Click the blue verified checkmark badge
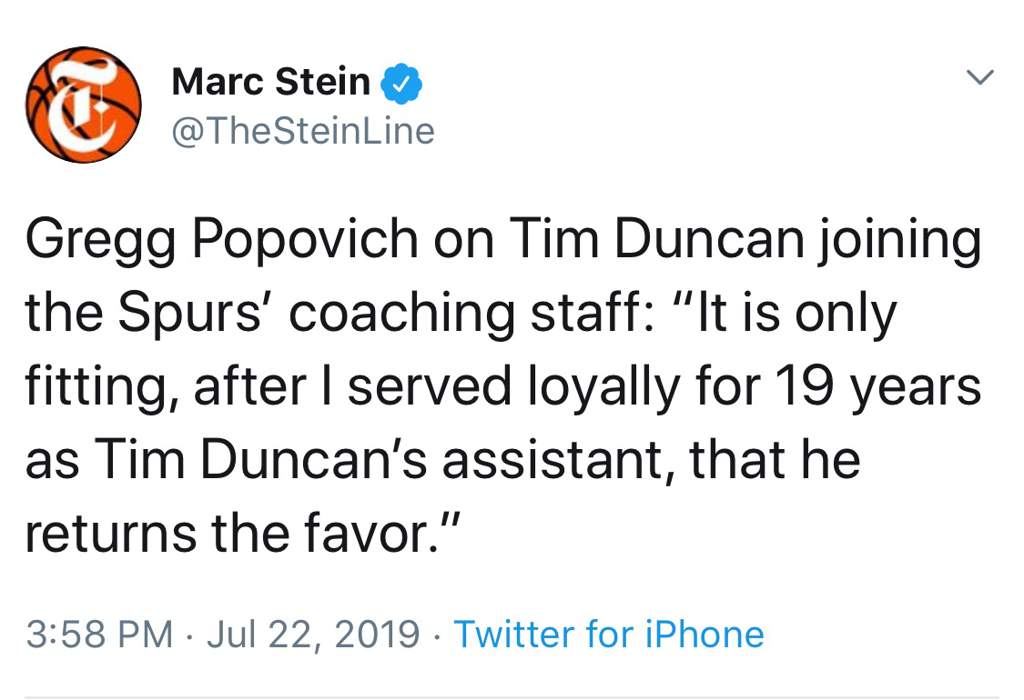Screen dimensions: 1024x700 402,84
